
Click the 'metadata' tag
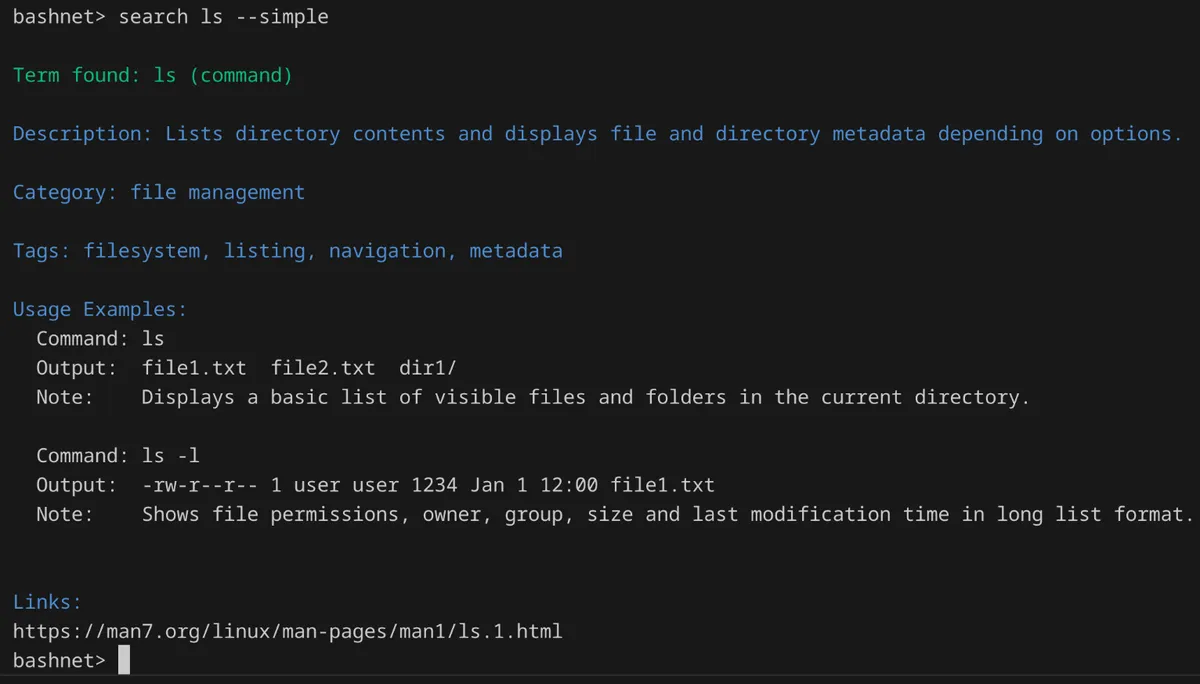(516, 251)
